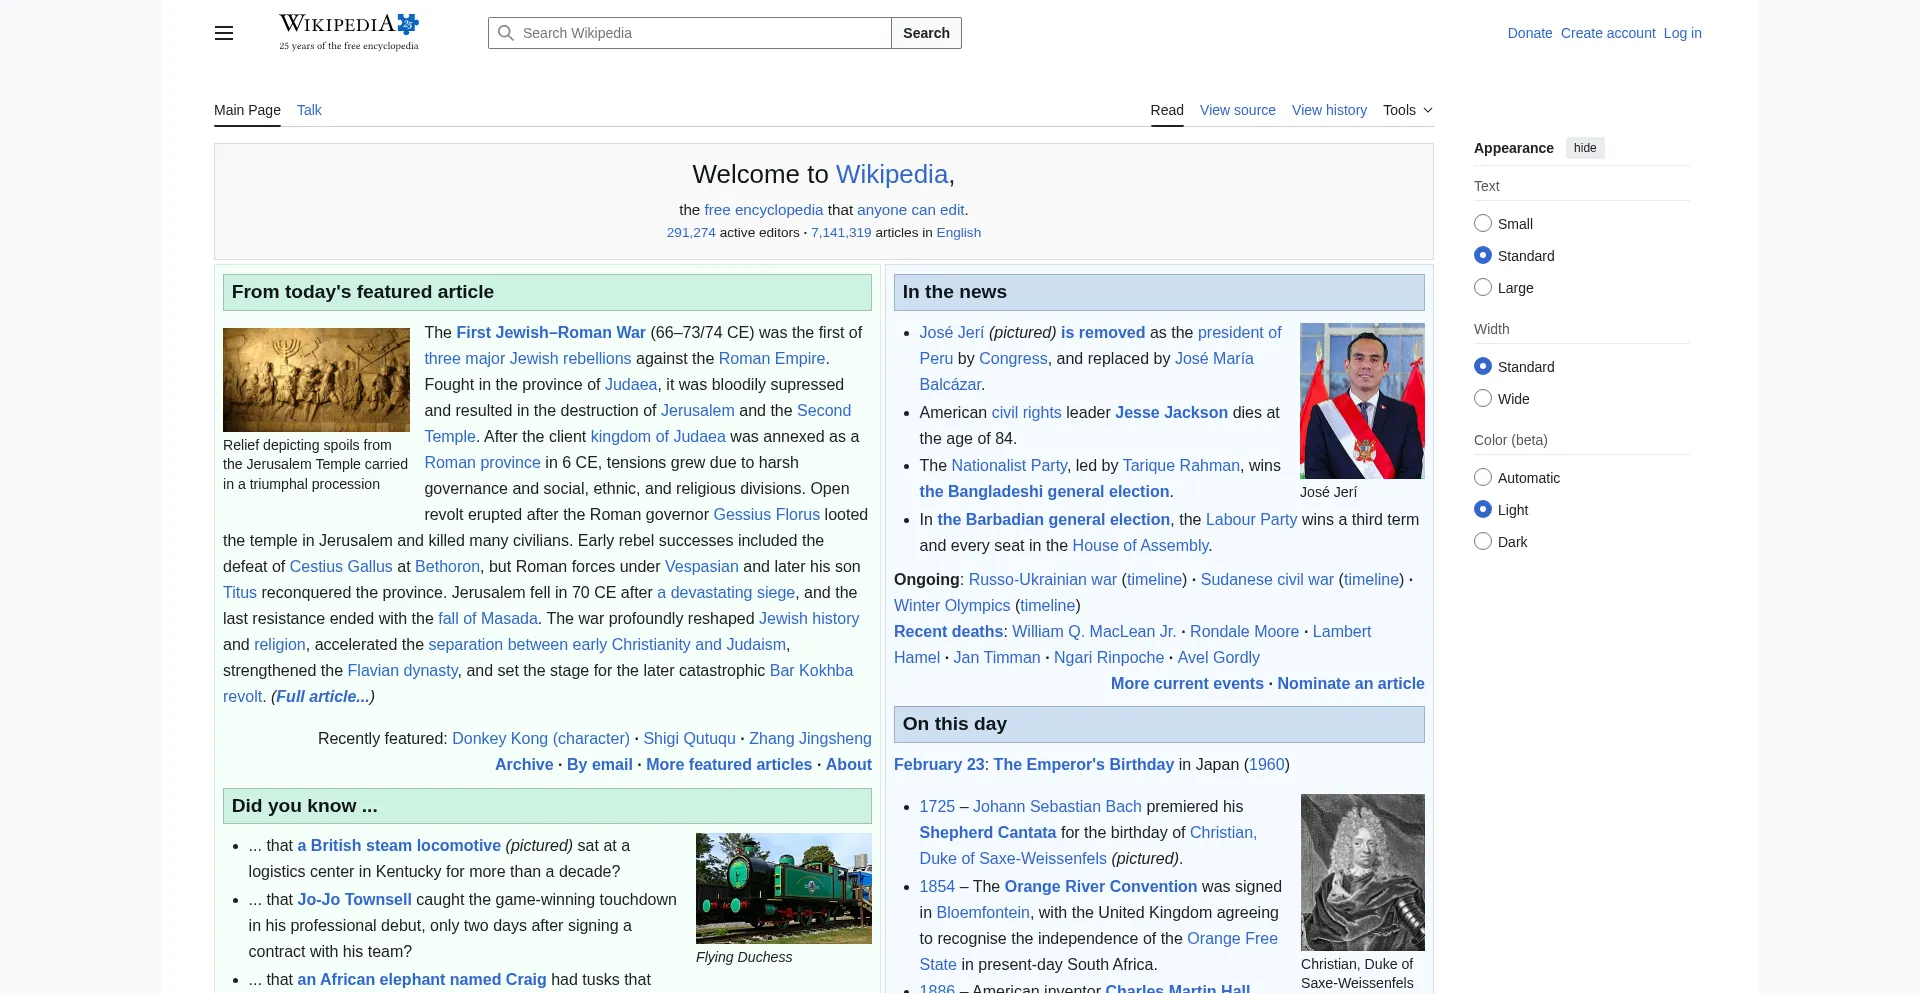The image size is (1920, 993).
Task: Open Shigi Qutuqu link
Action: click(x=689, y=738)
